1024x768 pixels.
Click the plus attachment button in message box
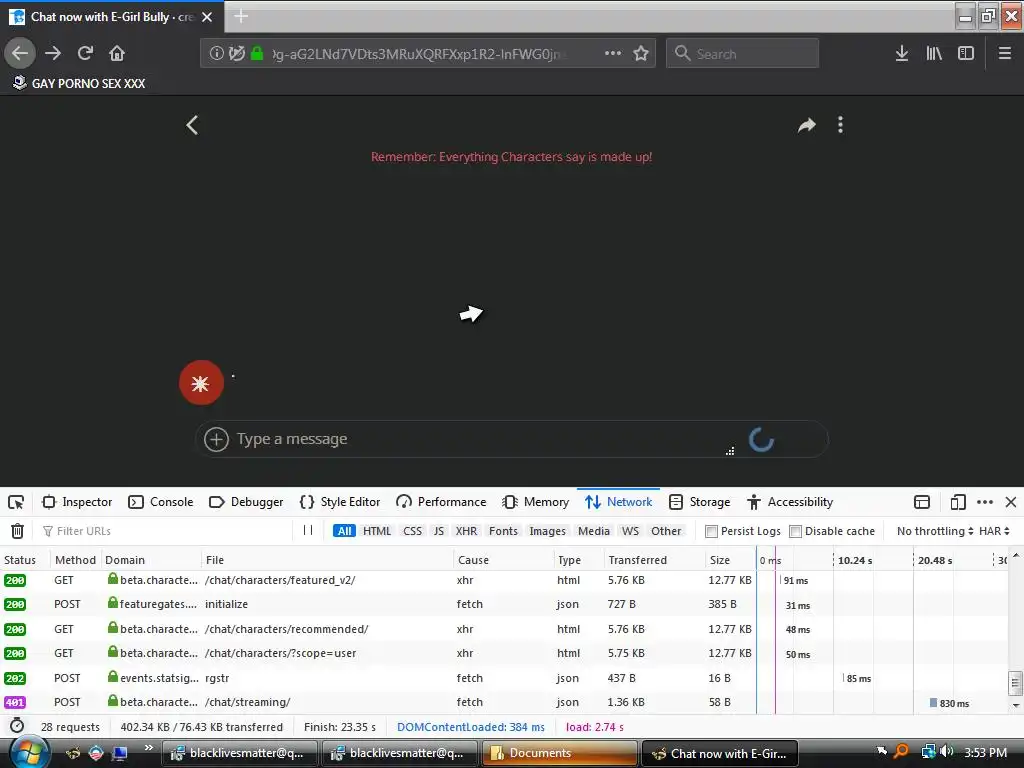pyautogui.click(x=216, y=439)
